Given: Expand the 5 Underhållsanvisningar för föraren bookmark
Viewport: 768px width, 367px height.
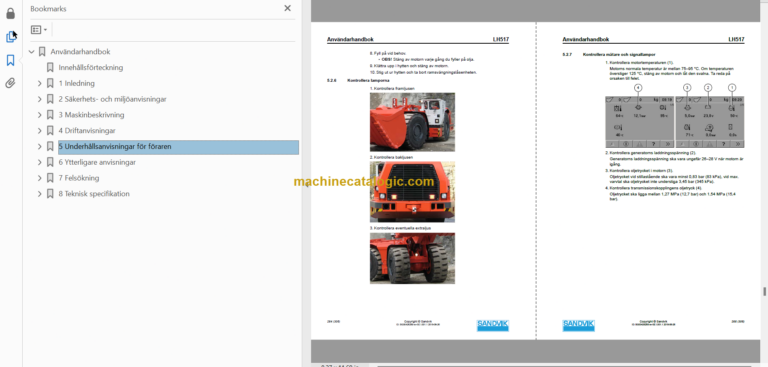Looking at the screenshot, I should point(40,147).
